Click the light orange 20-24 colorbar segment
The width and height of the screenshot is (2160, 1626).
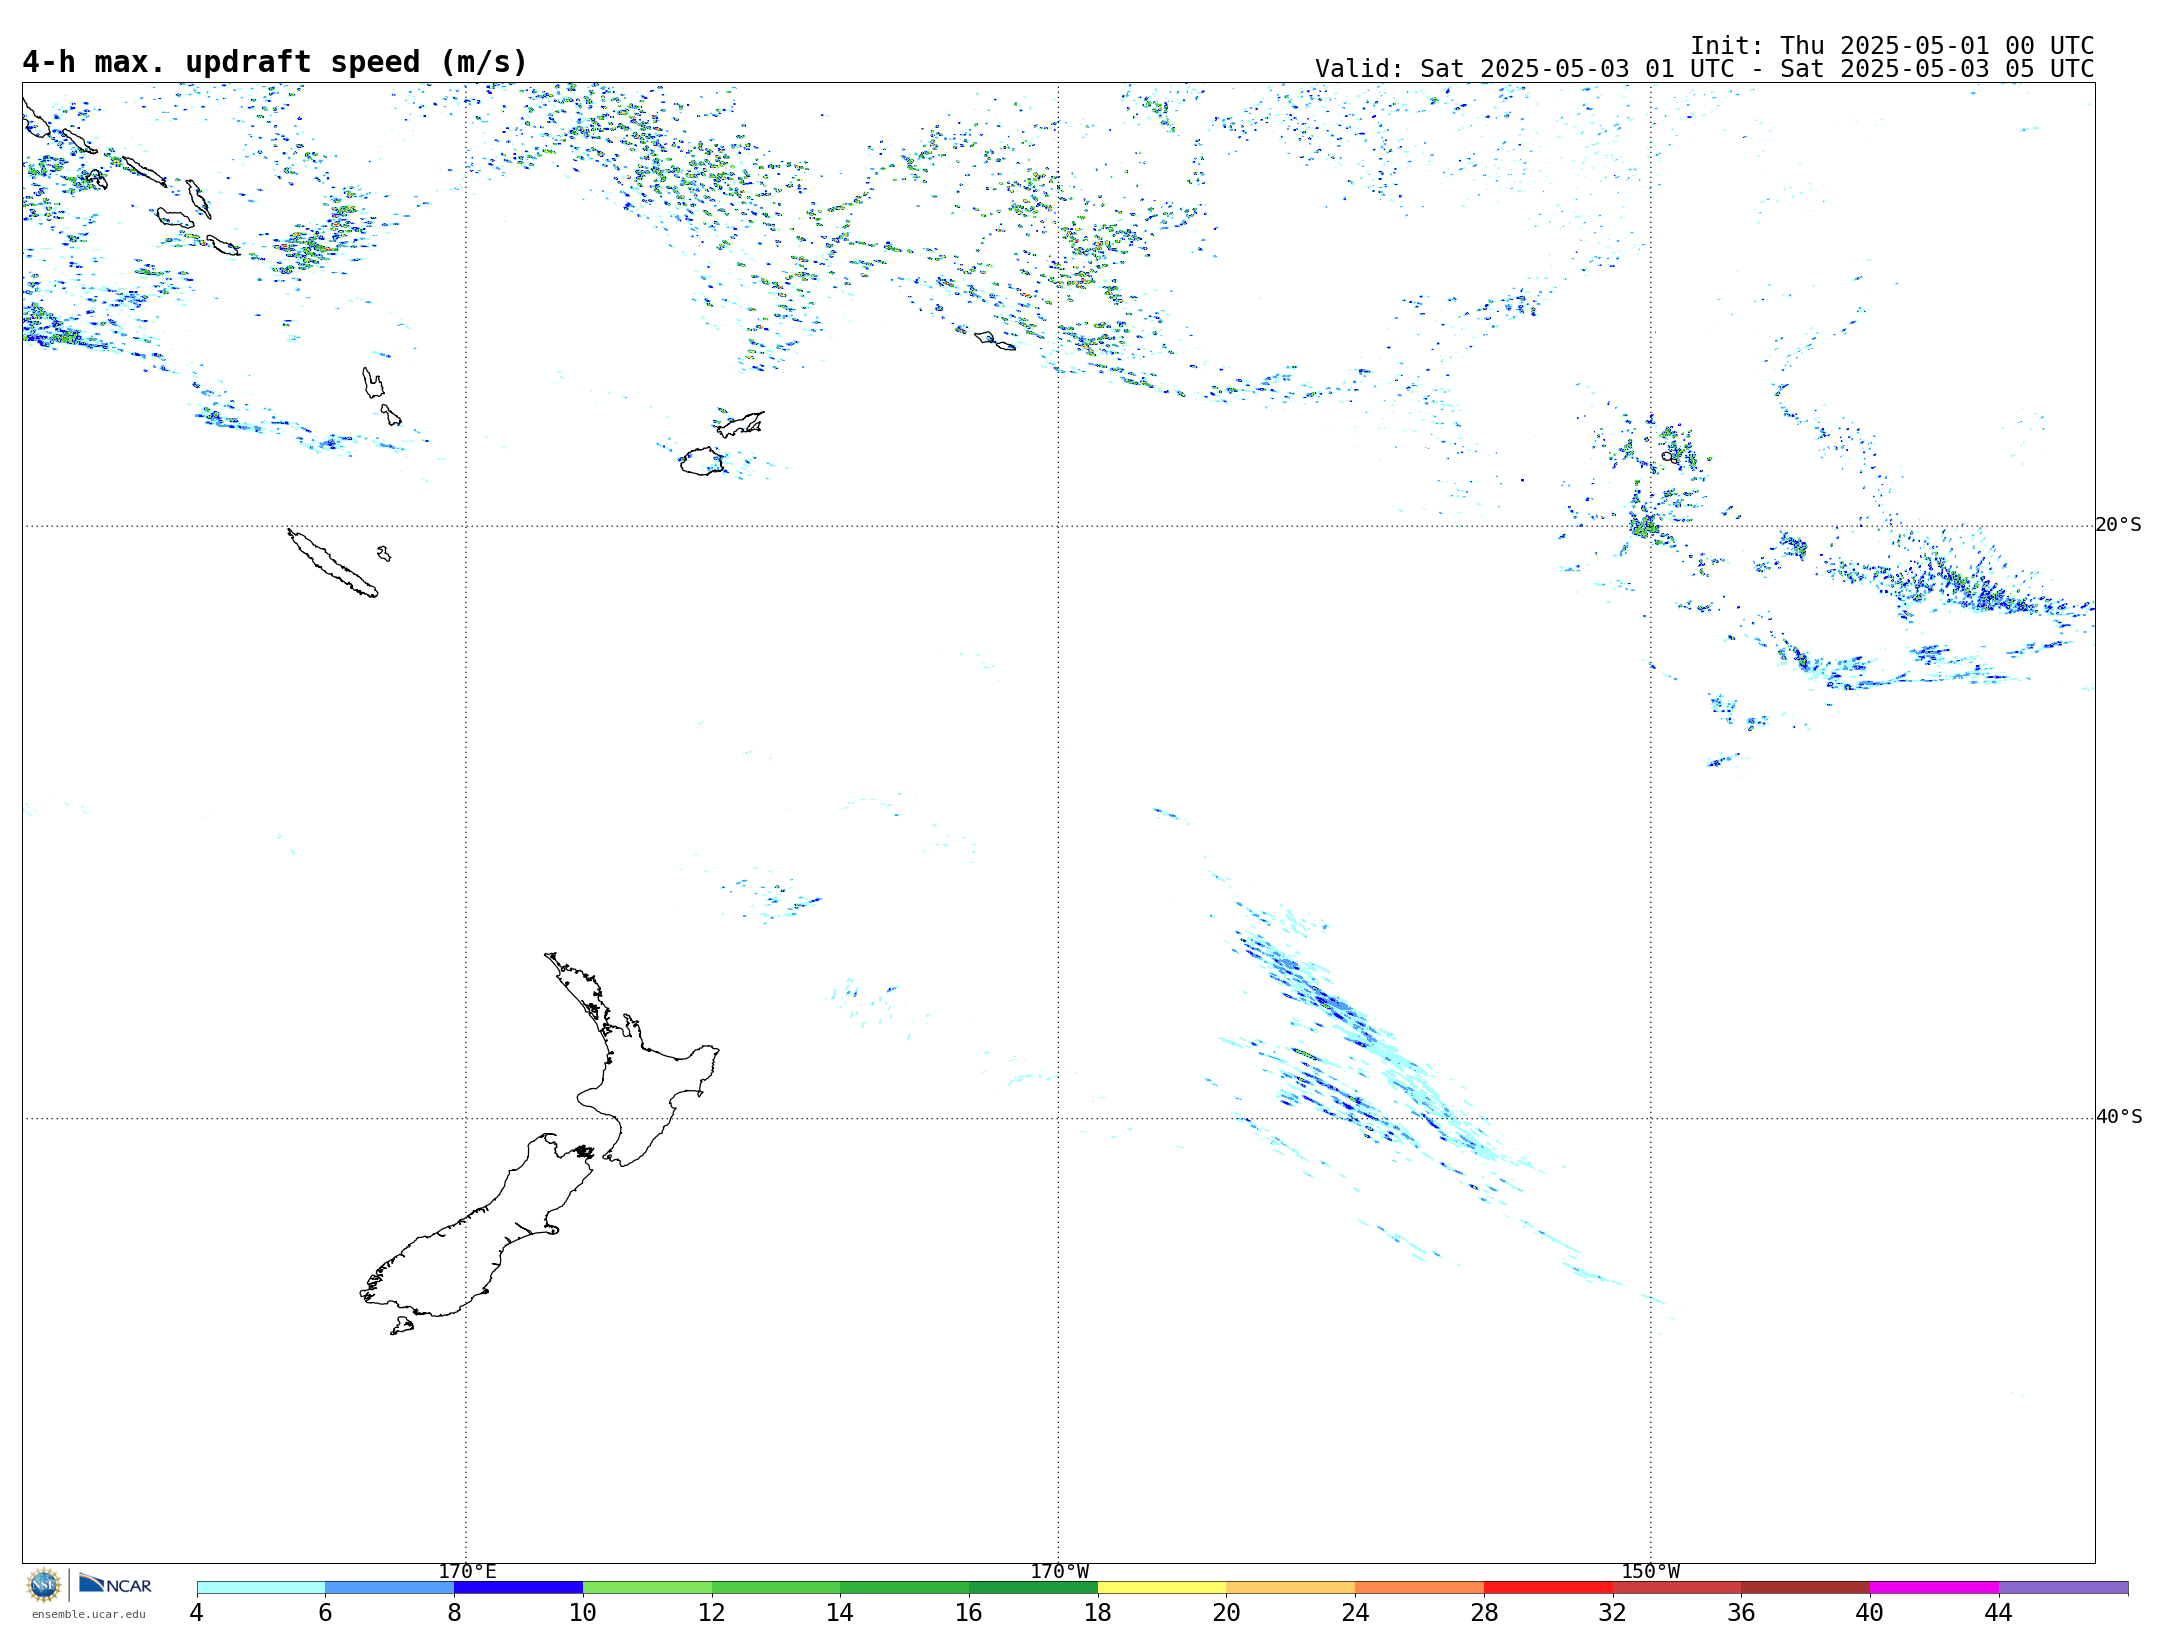[1291, 1588]
